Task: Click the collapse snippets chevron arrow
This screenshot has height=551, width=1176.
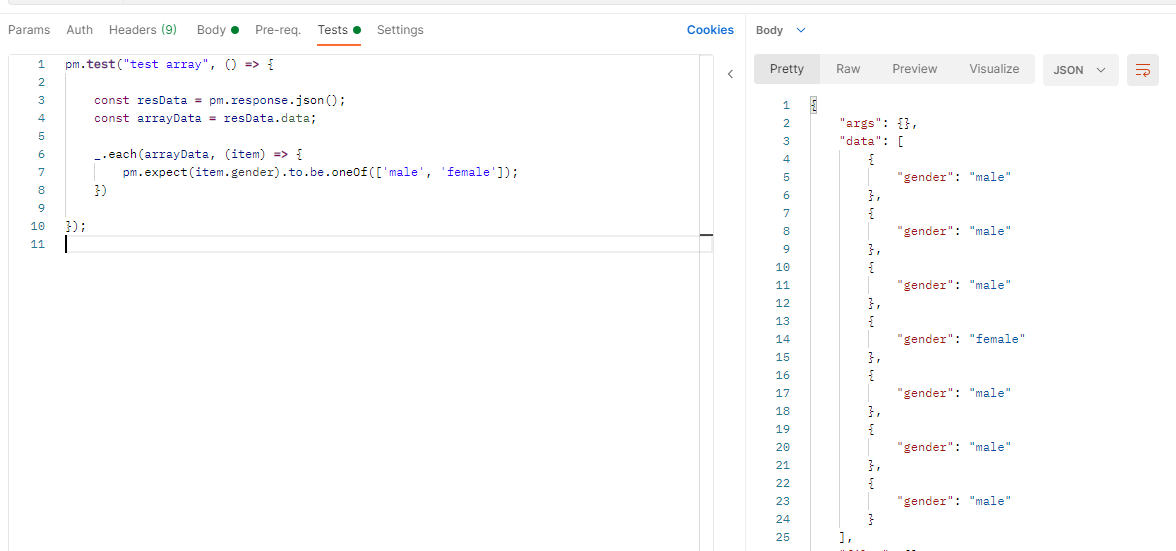Action: 730,73
